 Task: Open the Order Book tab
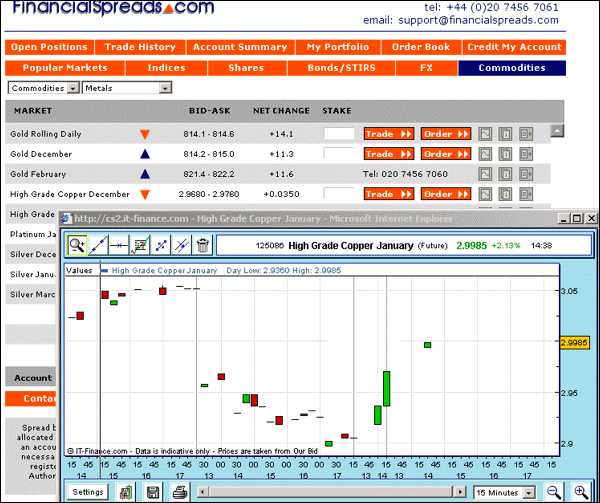(x=421, y=47)
